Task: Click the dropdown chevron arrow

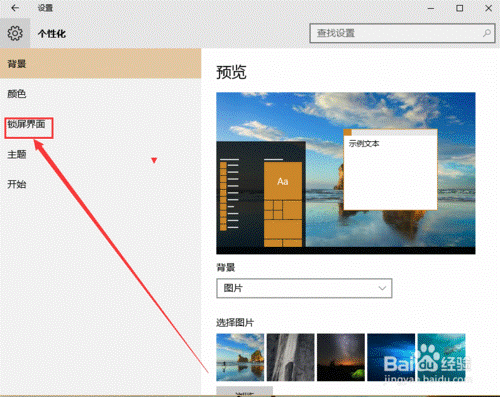Action: [x=382, y=288]
